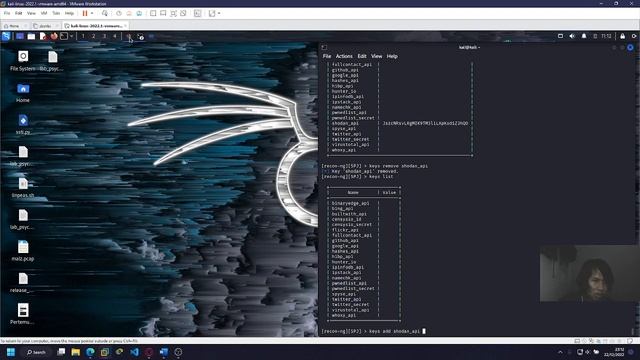This screenshot has height=360, width=640.
Task: Open the VM menu
Action: pos(44,13)
